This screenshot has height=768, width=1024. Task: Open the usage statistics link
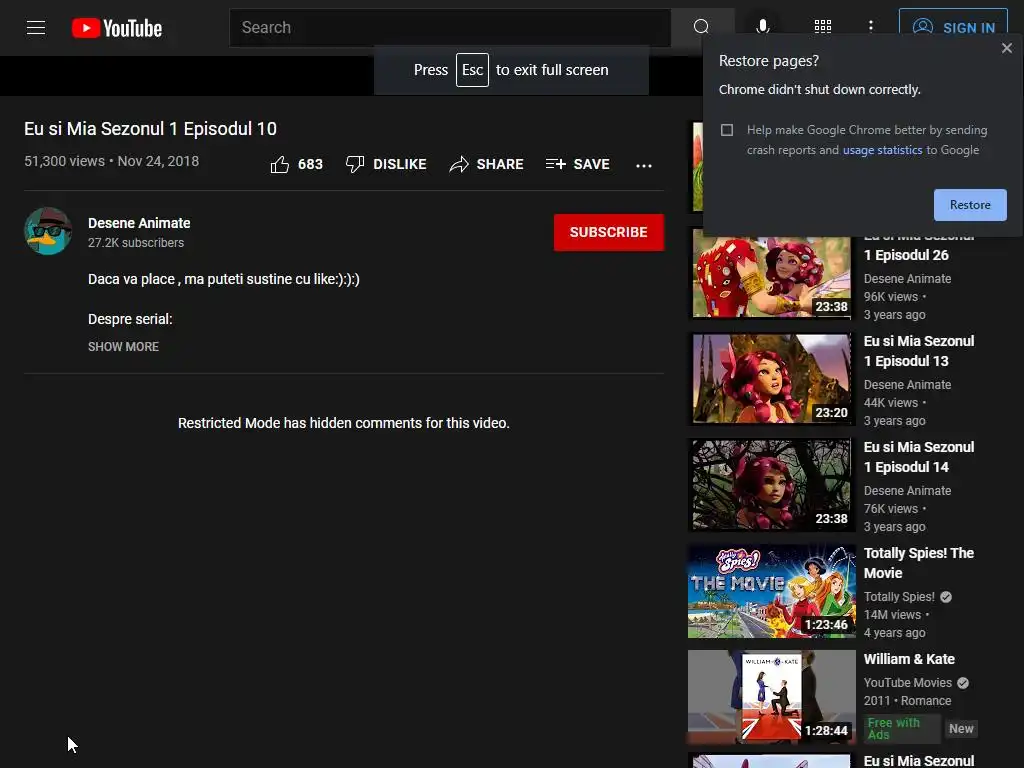882,150
